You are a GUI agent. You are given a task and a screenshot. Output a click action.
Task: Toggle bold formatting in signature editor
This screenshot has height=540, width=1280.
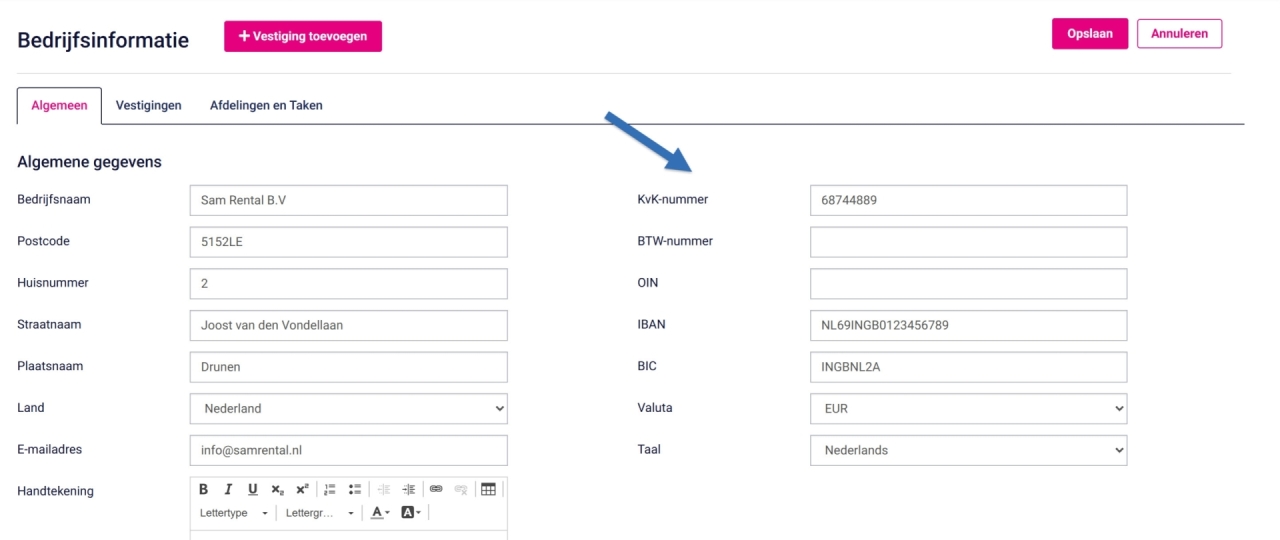click(x=203, y=489)
